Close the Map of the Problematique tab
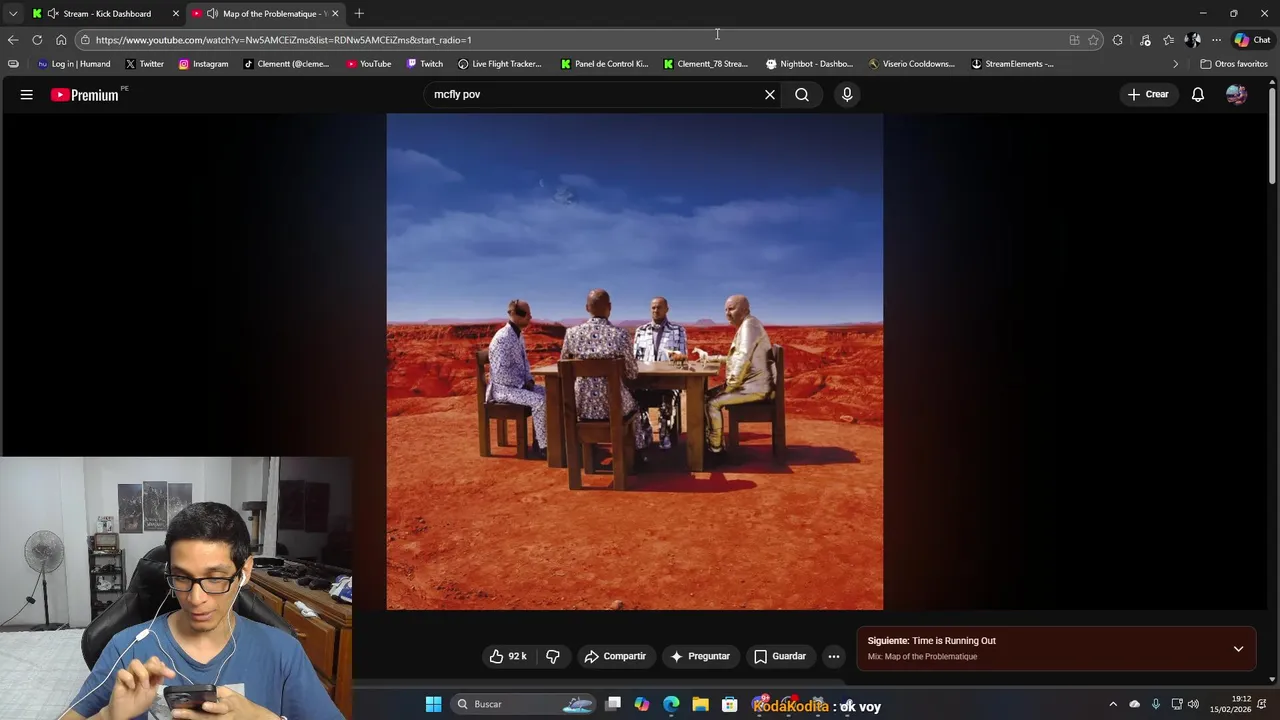This screenshot has width=1280, height=720. 335,13
